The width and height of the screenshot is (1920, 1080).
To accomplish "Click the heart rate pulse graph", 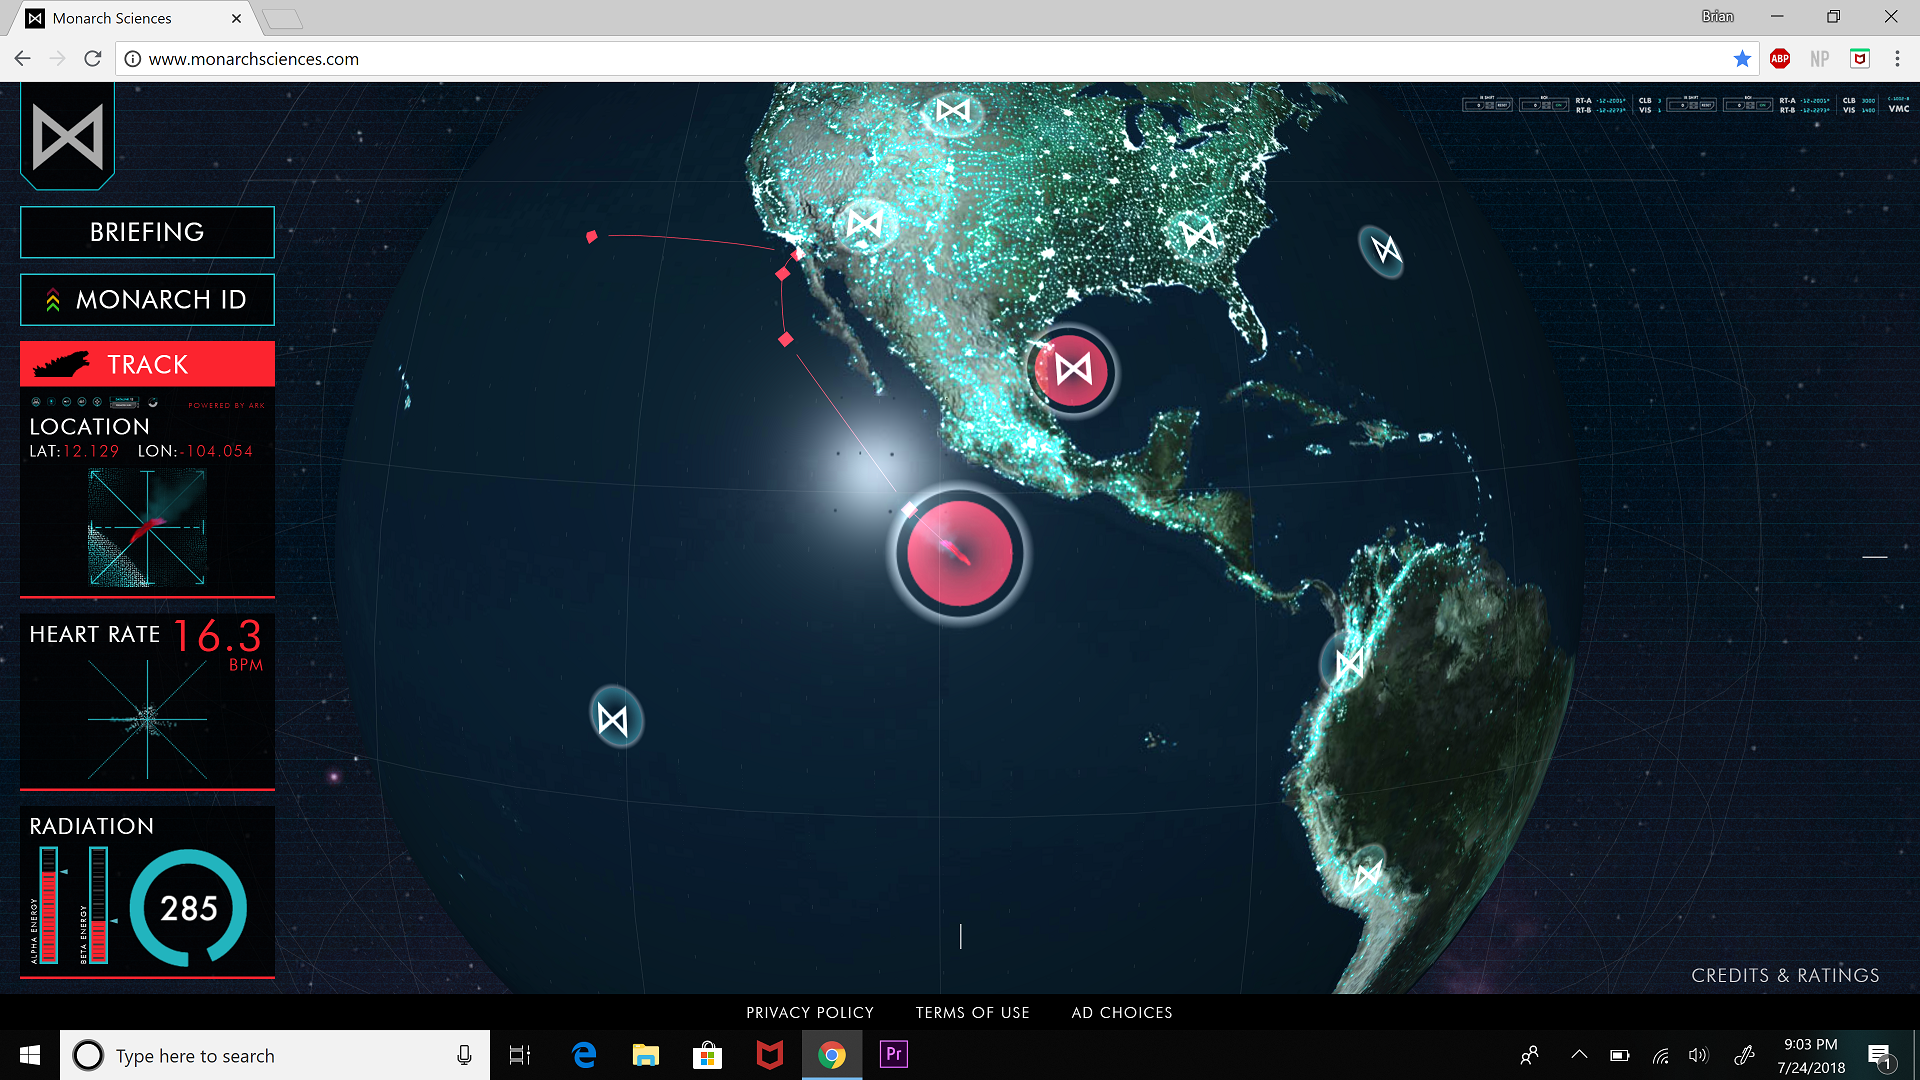I will 147,719.
